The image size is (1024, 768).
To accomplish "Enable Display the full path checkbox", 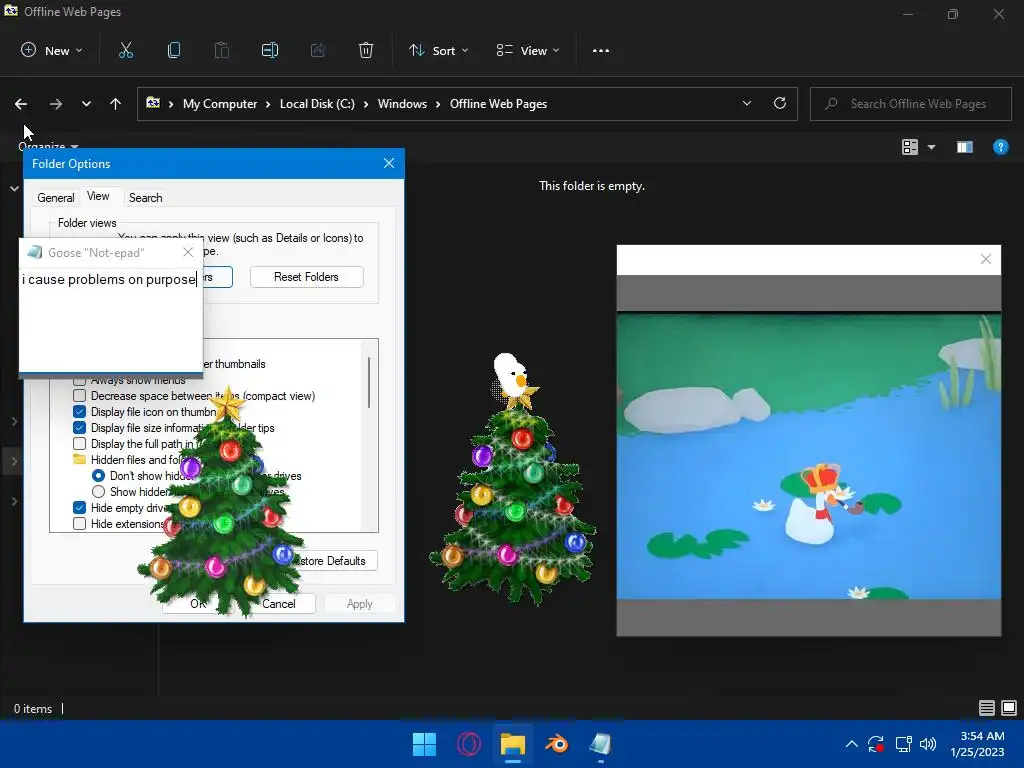I will coord(80,443).
